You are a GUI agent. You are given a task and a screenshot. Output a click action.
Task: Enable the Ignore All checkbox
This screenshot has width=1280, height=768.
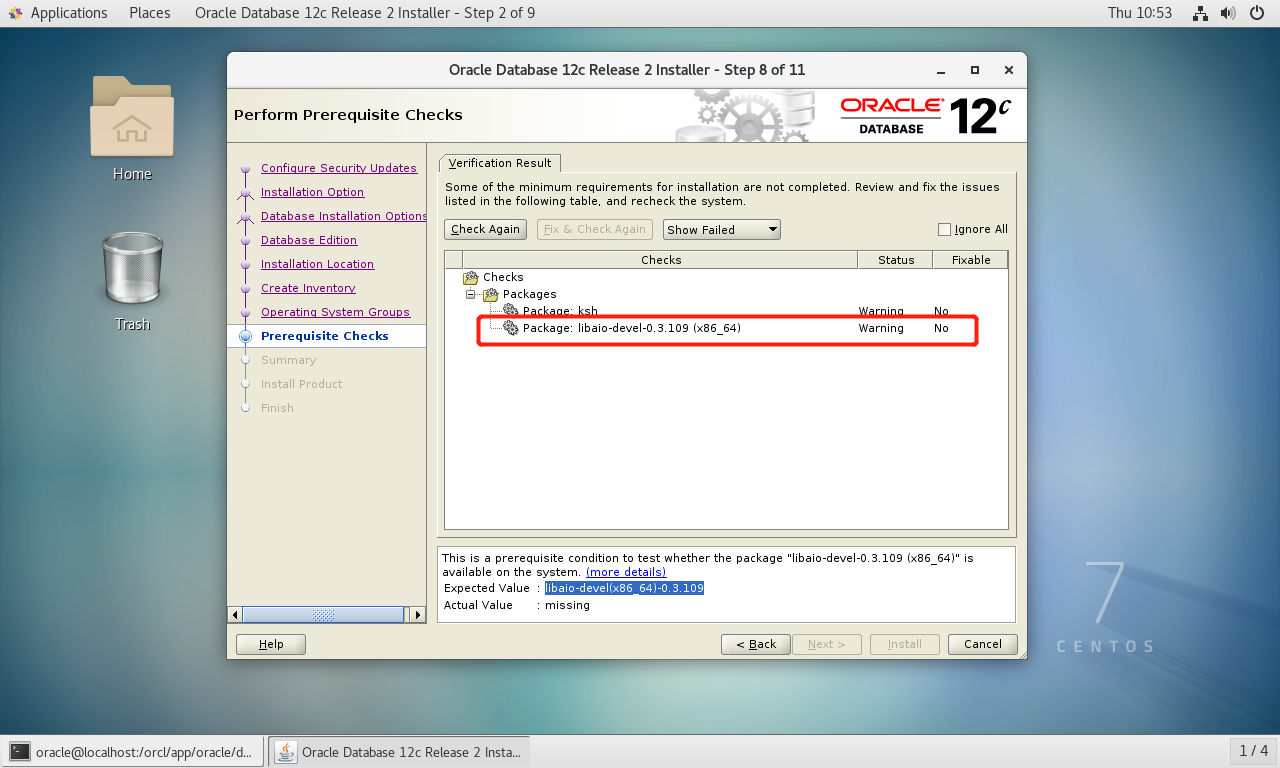pos(944,229)
